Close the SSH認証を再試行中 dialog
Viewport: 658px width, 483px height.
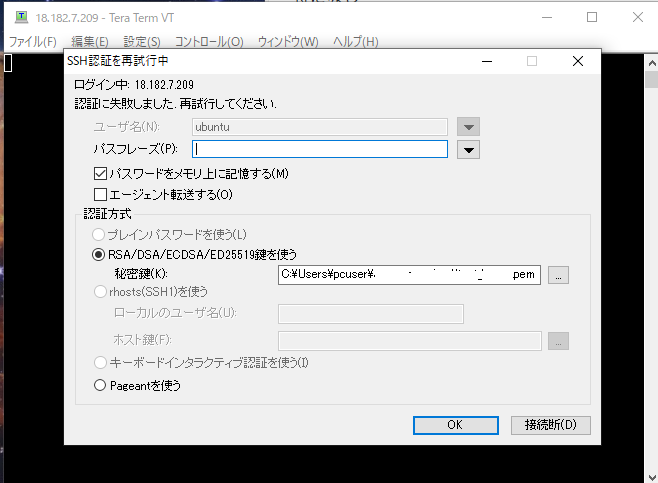[x=578, y=61]
